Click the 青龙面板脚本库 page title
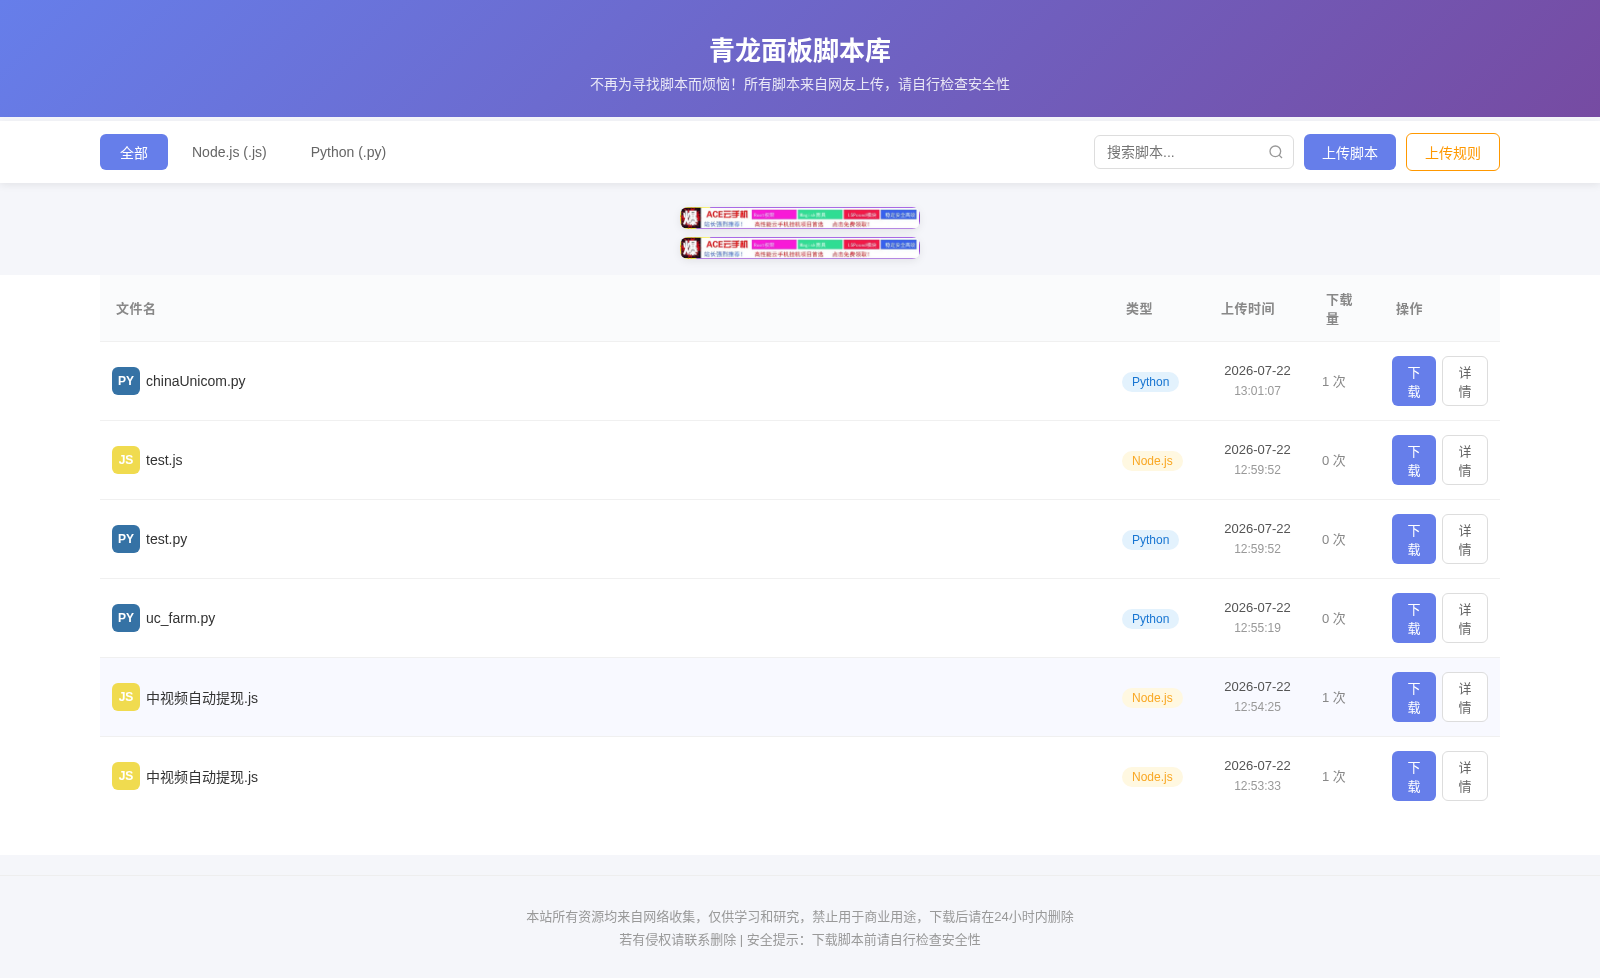This screenshot has height=978, width=1600. coord(800,50)
